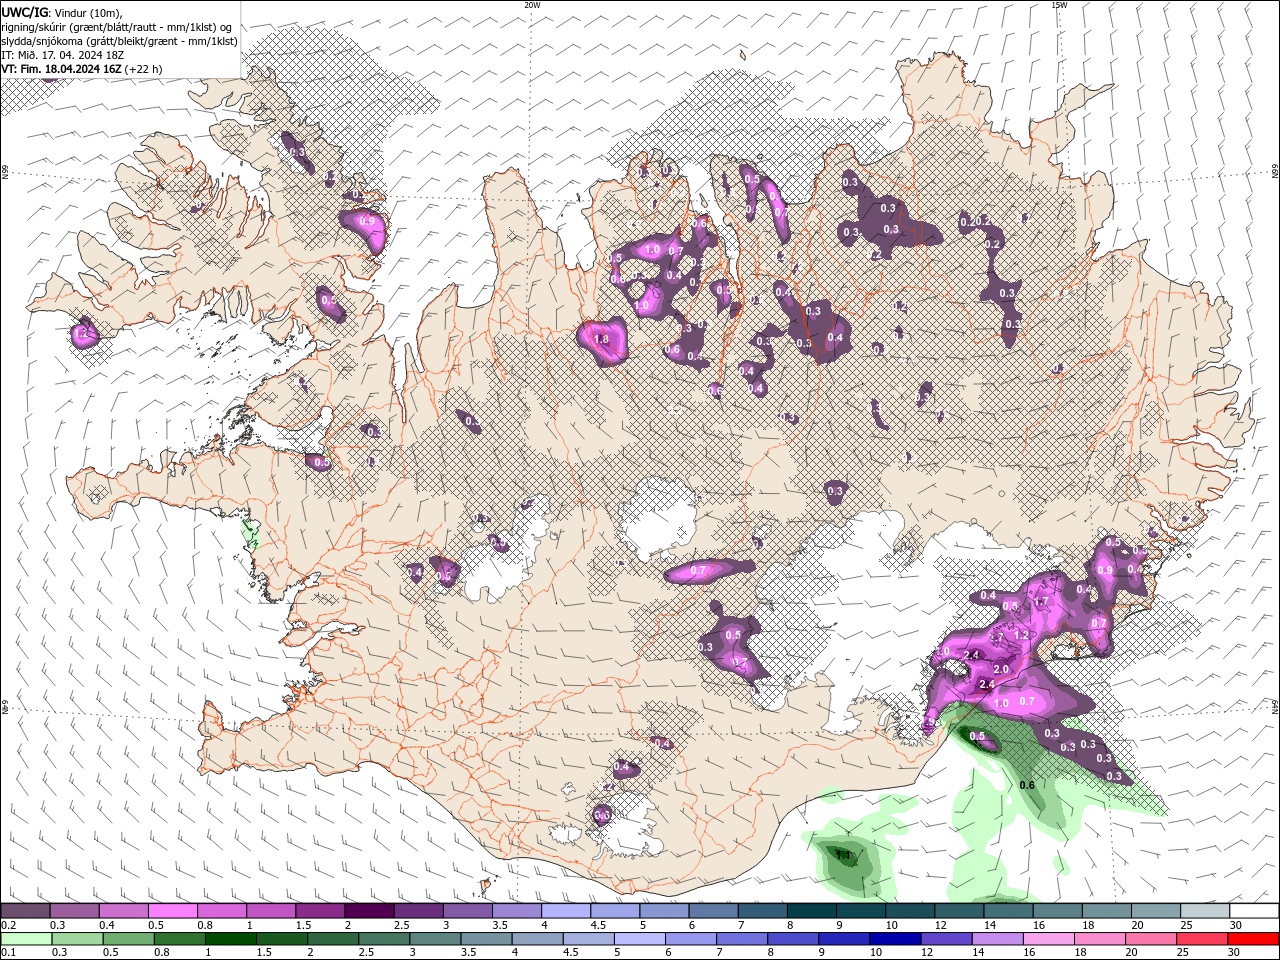Click the 30 label in the snow legend row
The width and height of the screenshot is (1280, 960).
(1236, 925)
